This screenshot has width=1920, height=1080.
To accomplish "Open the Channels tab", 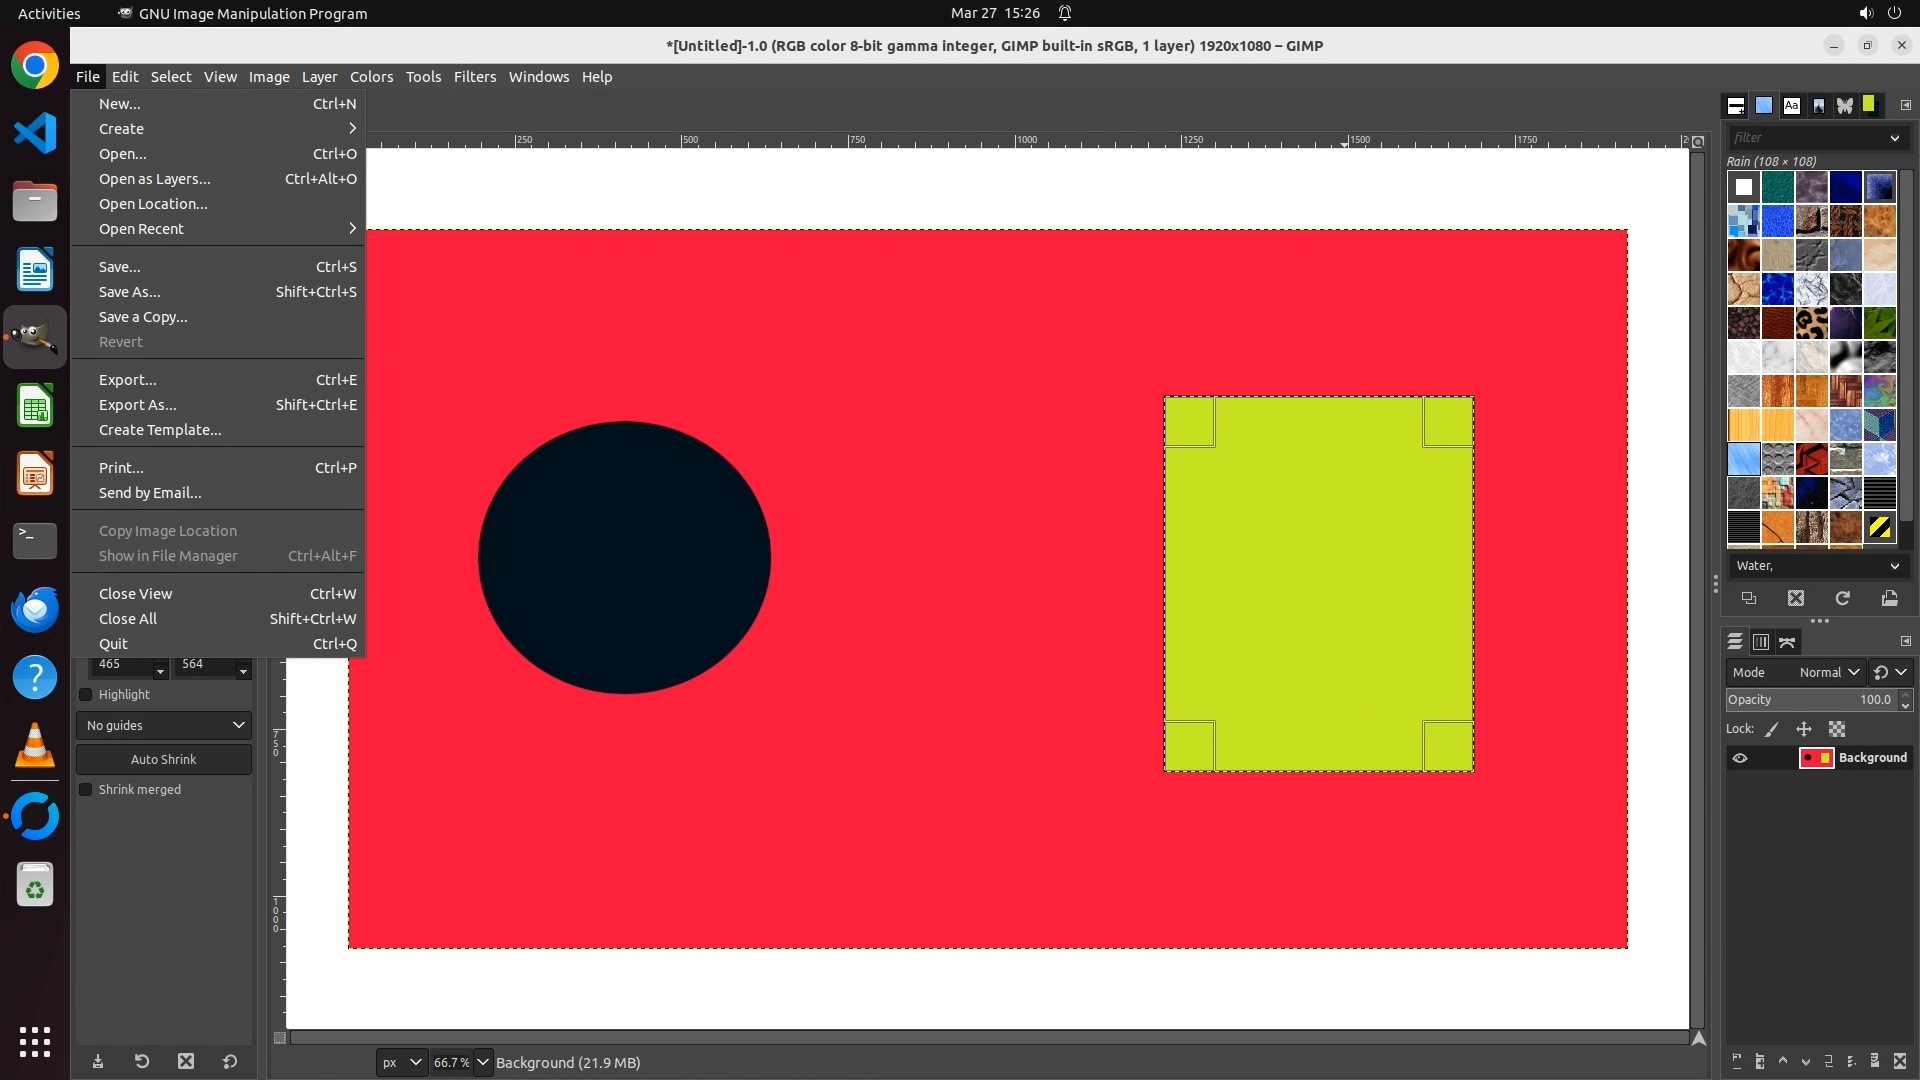I will (1761, 642).
